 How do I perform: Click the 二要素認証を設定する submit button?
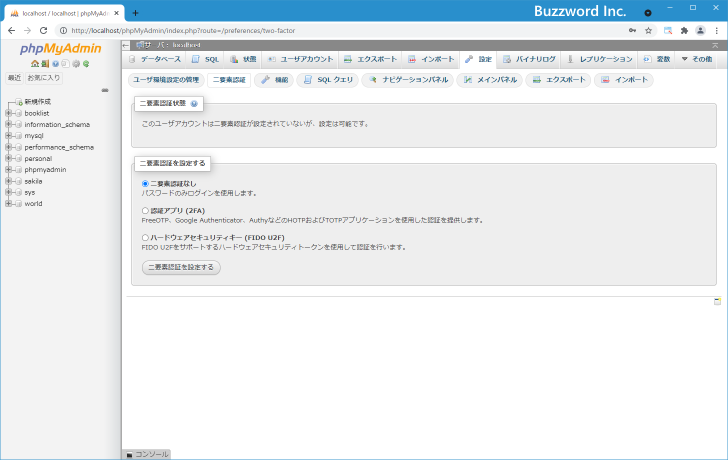(x=181, y=267)
